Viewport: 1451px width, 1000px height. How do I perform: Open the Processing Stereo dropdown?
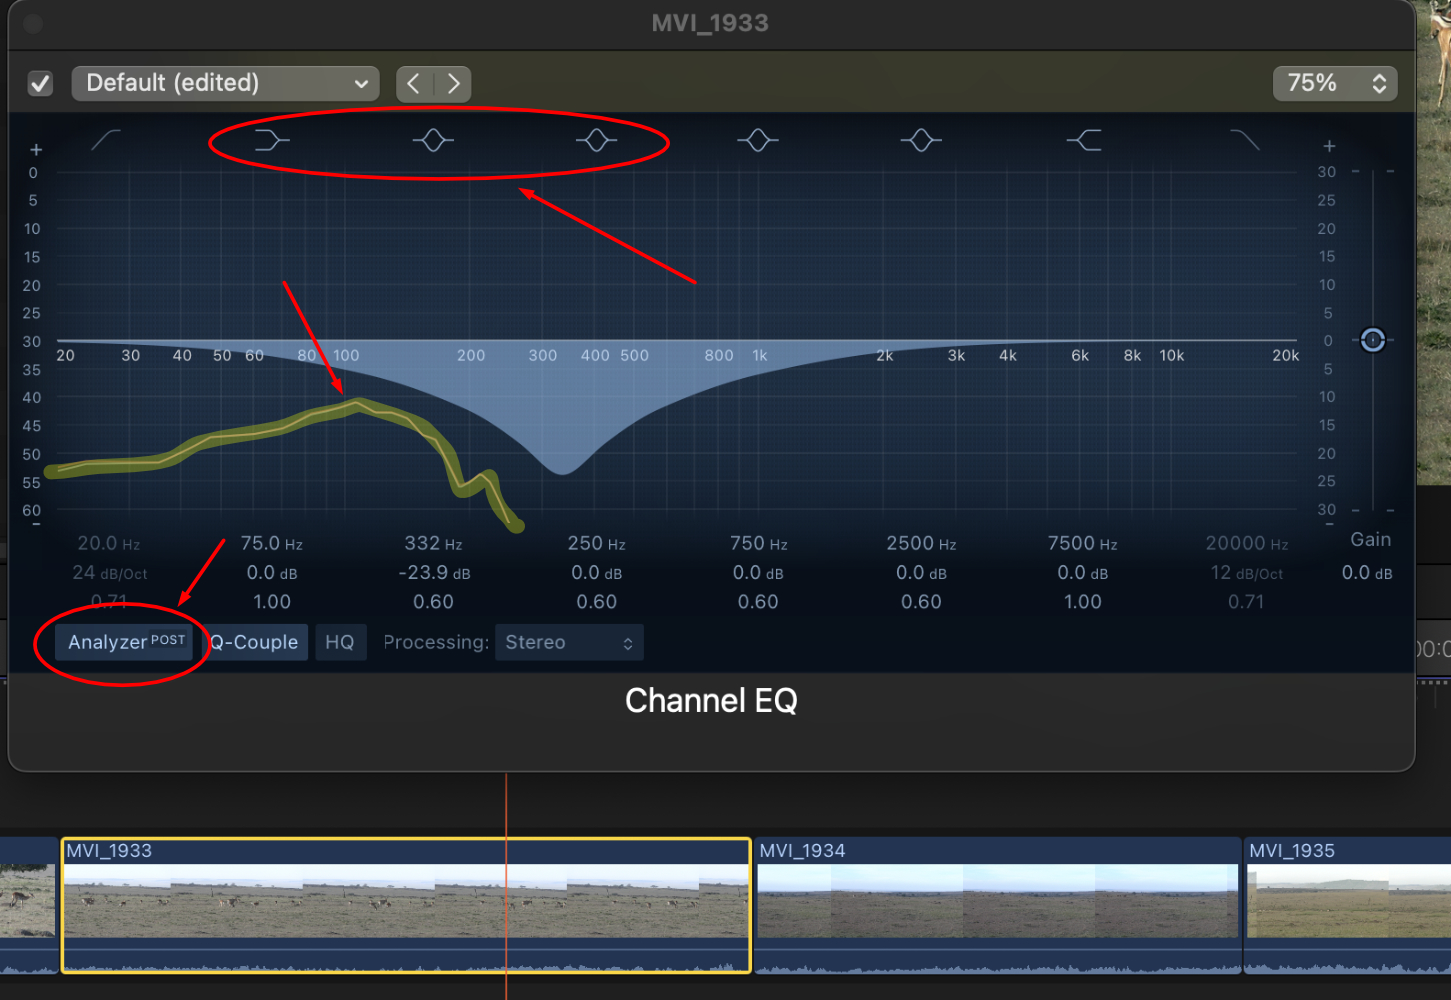point(568,642)
